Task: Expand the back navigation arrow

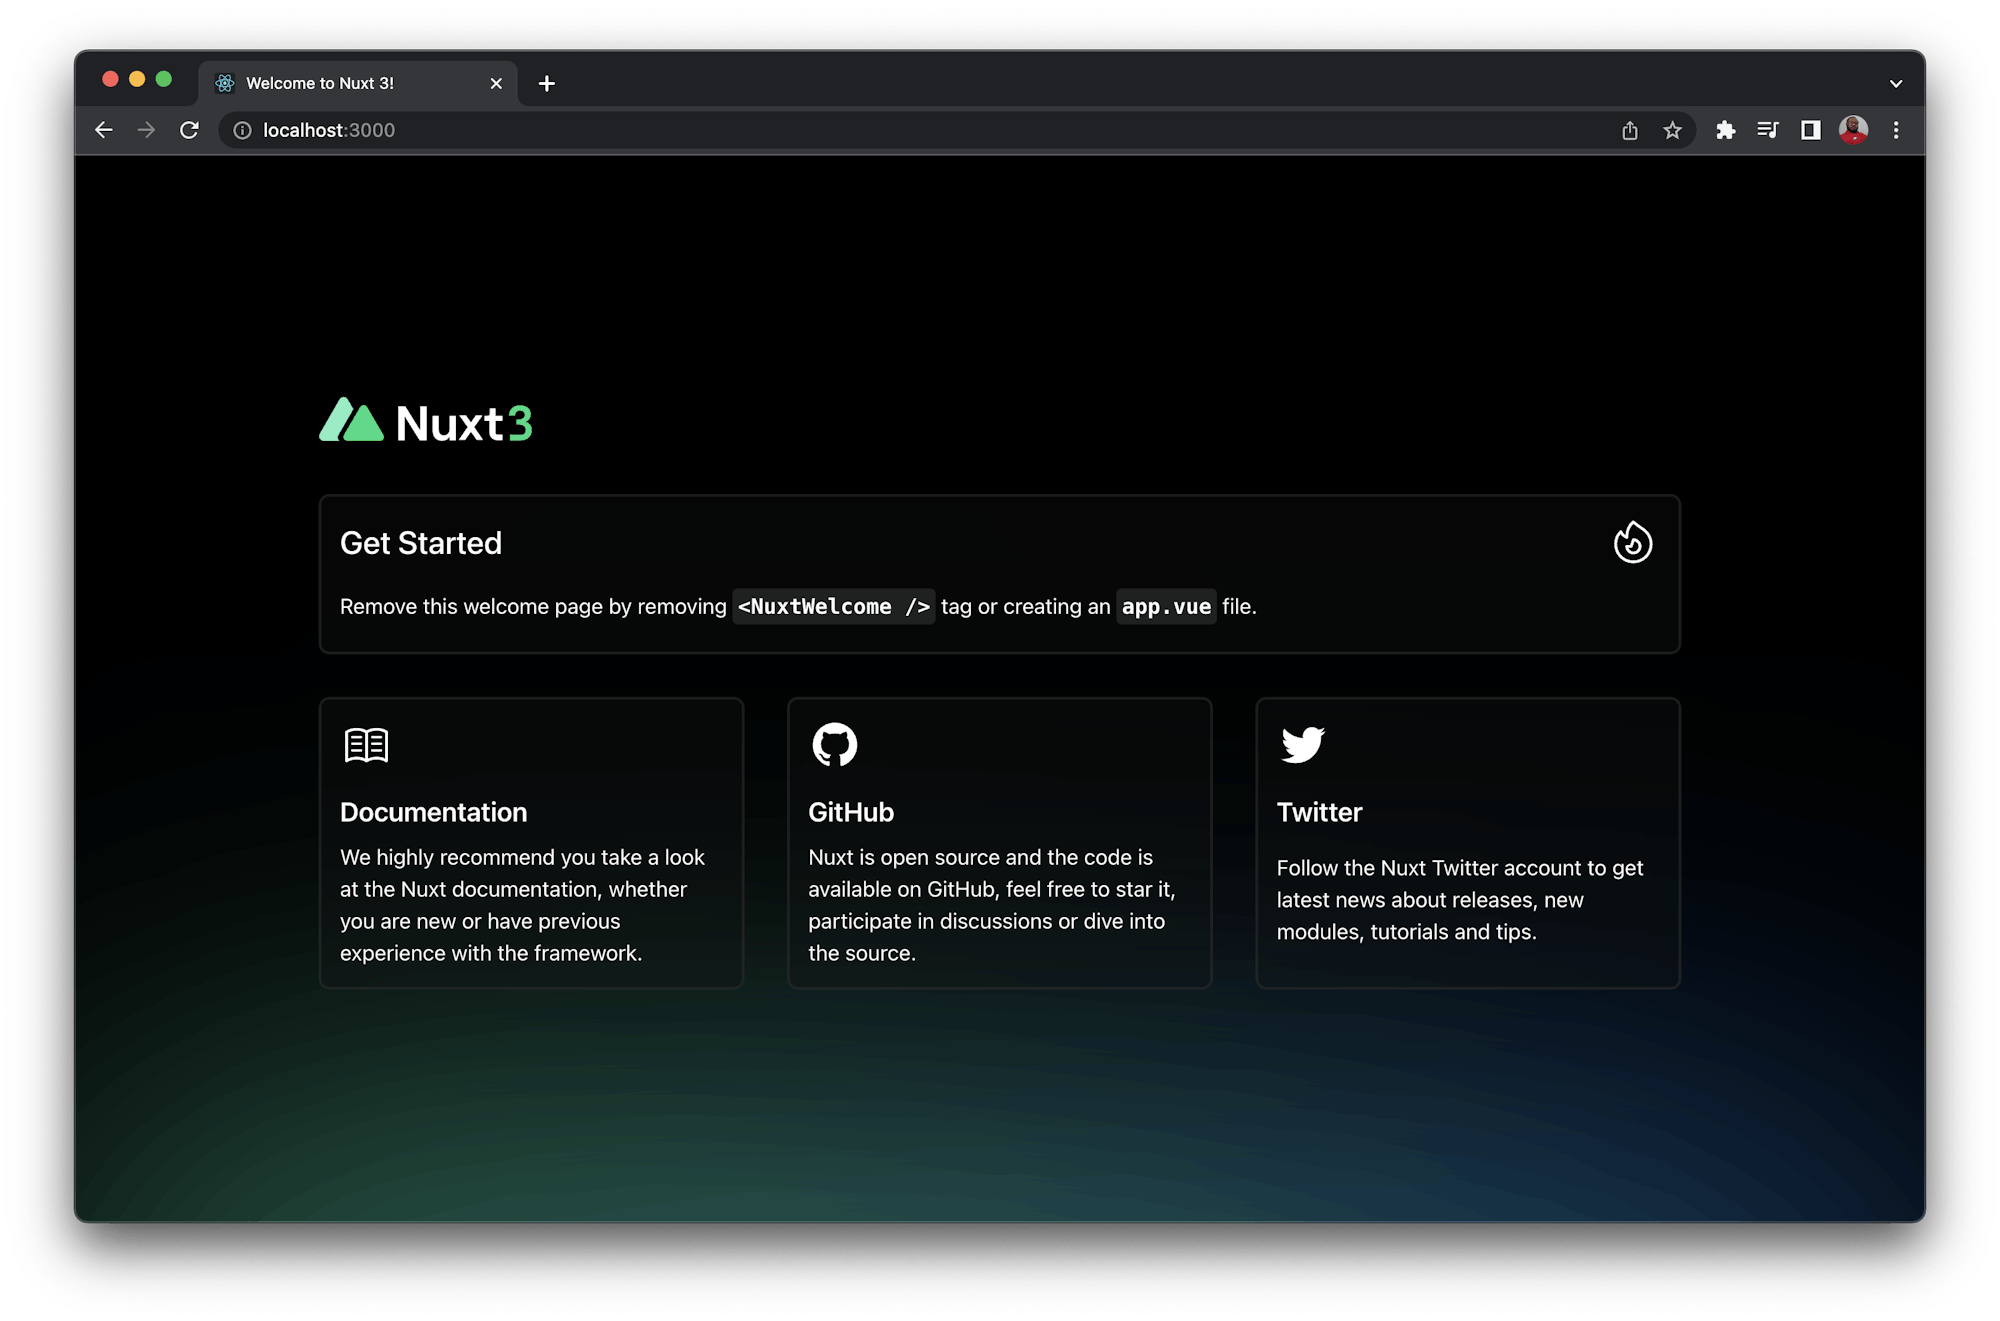Action: pos(104,130)
